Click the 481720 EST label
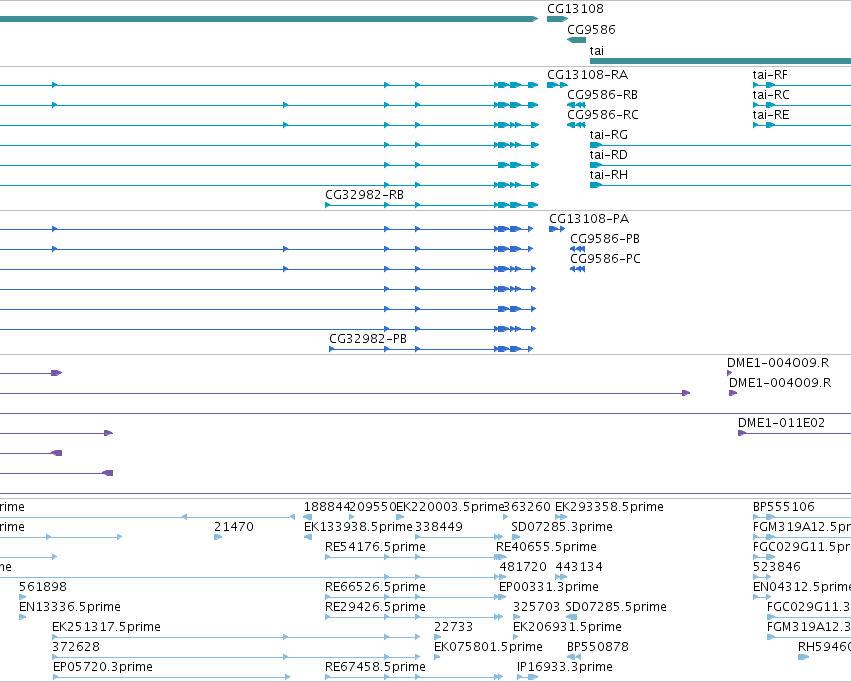 523,568
